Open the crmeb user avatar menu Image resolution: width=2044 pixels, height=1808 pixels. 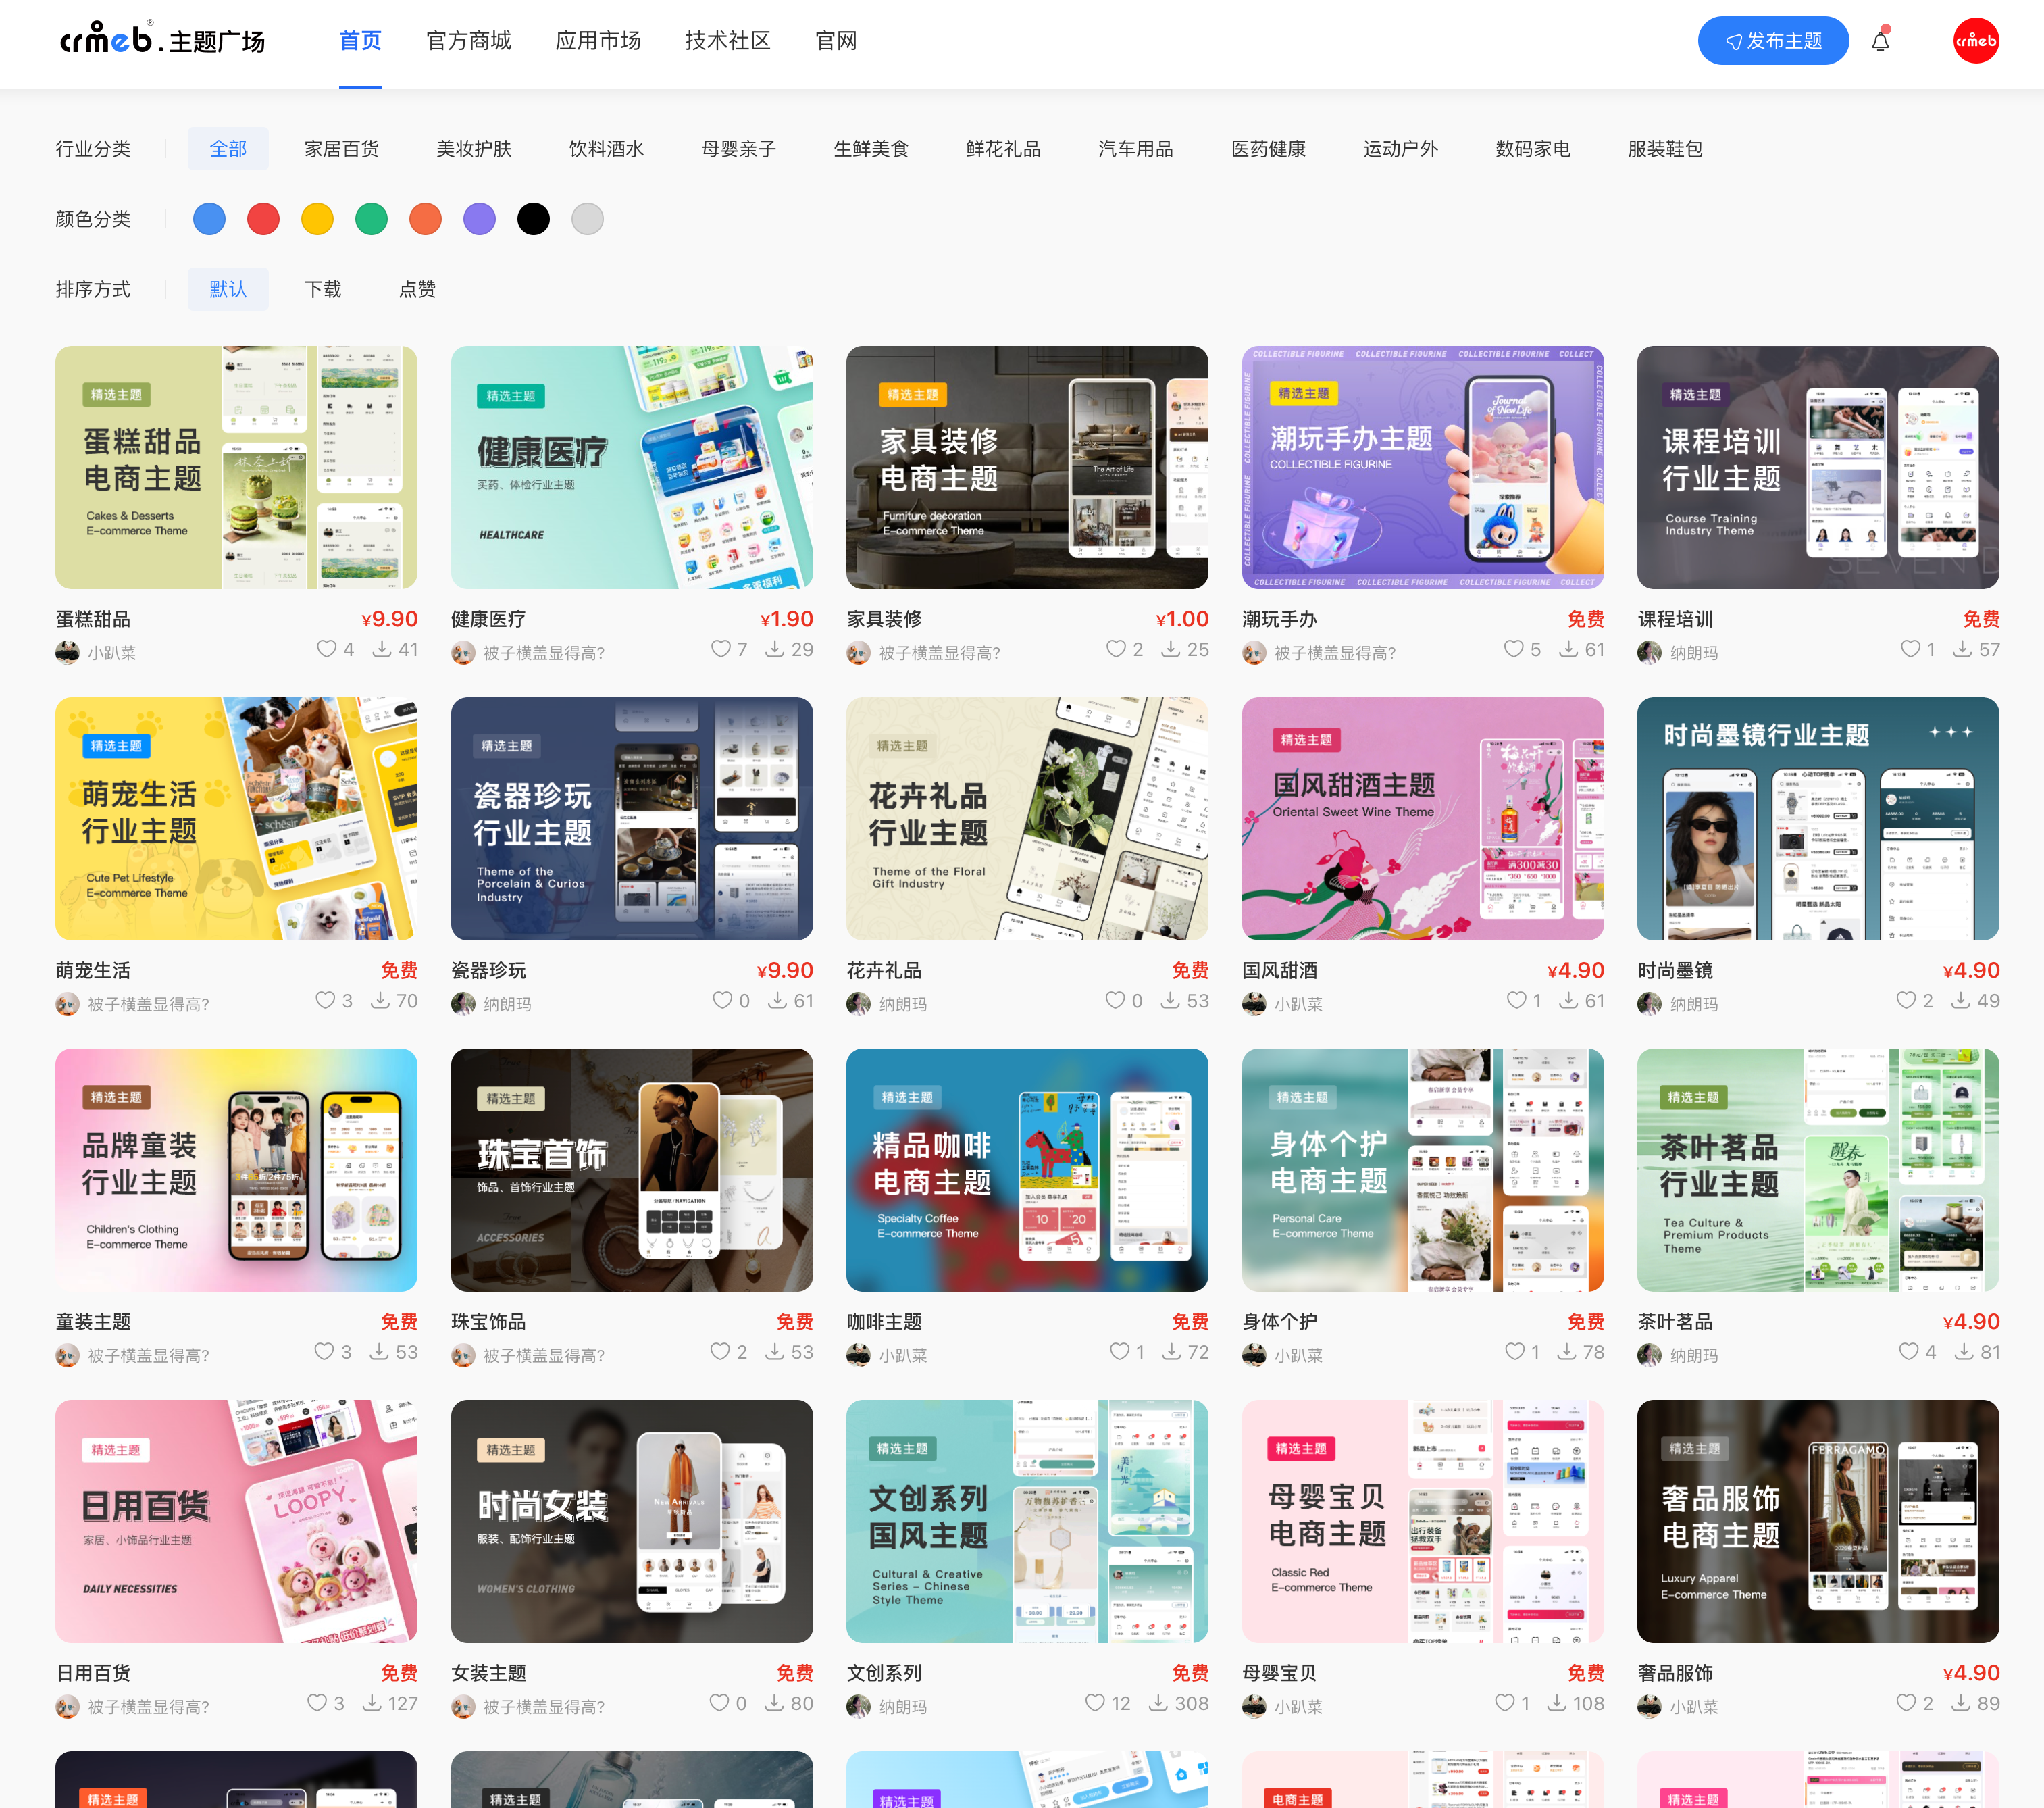(x=1975, y=41)
